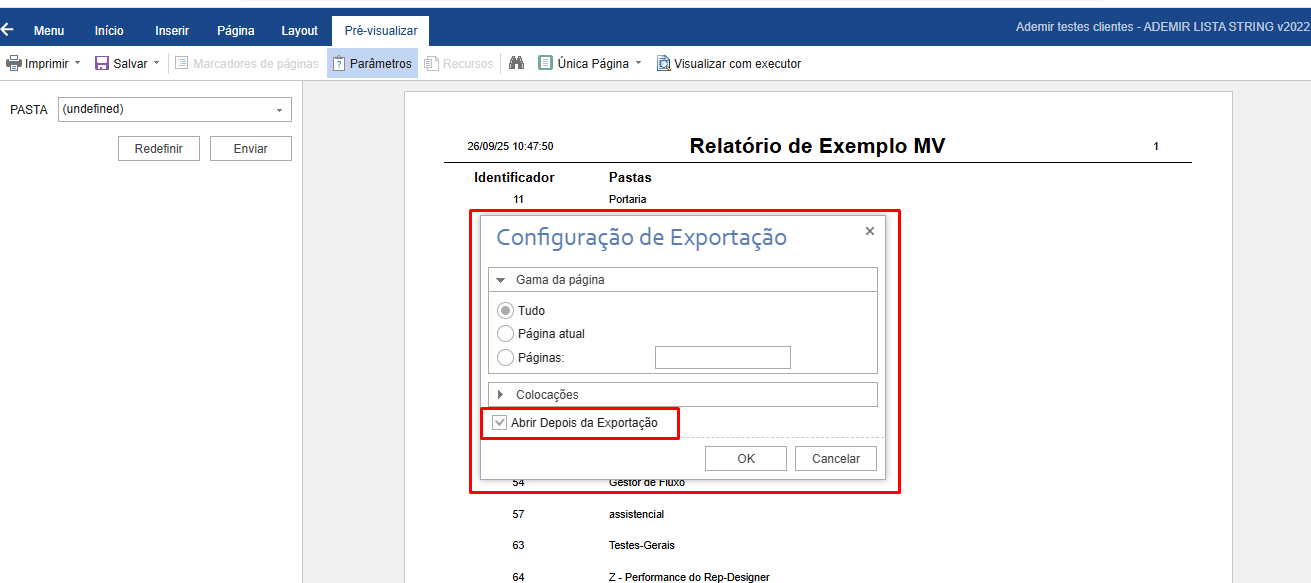Click the Salvar floppy disk icon
Viewport: 1311px width, 583px height.
click(x=102, y=64)
